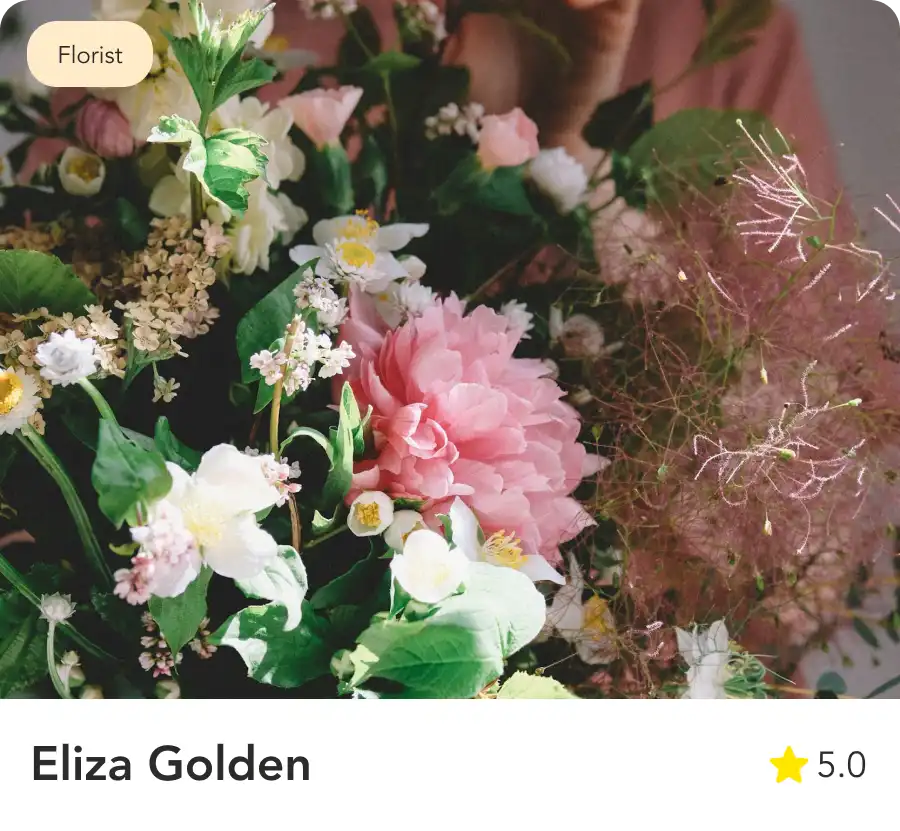The image size is (900, 831).
Task: Open Eliza Golden's profile name
Action: pos(171,764)
